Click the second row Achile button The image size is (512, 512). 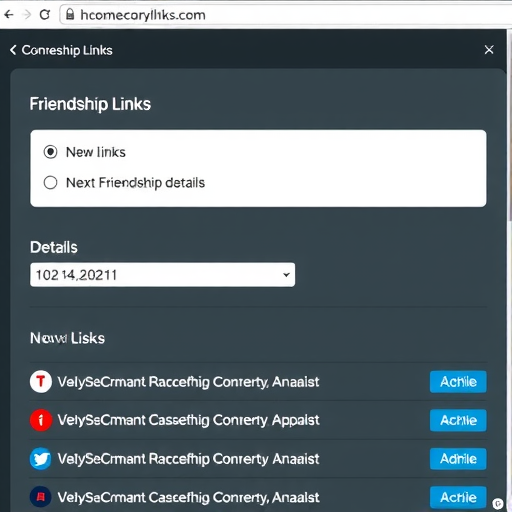[458, 420]
